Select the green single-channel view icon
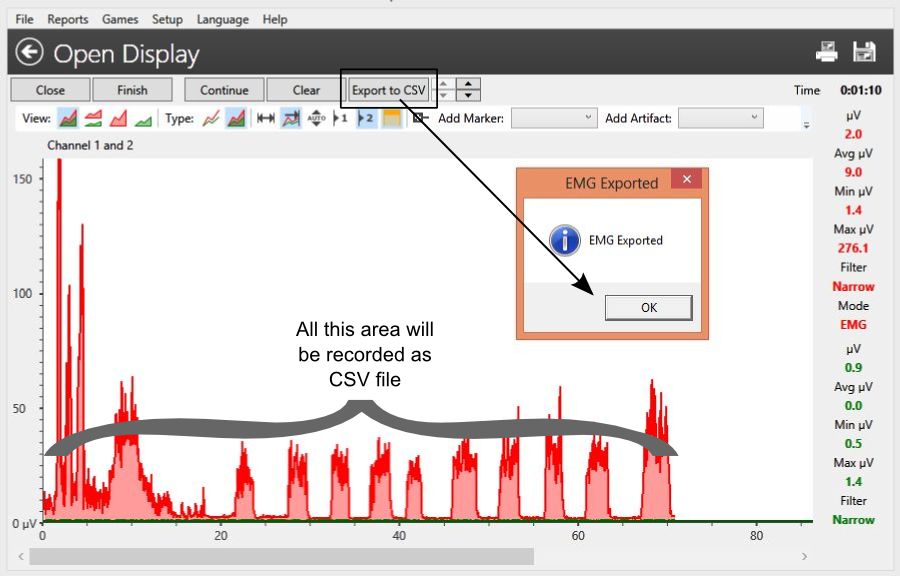This screenshot has width=900, height=576. (143, 118)
